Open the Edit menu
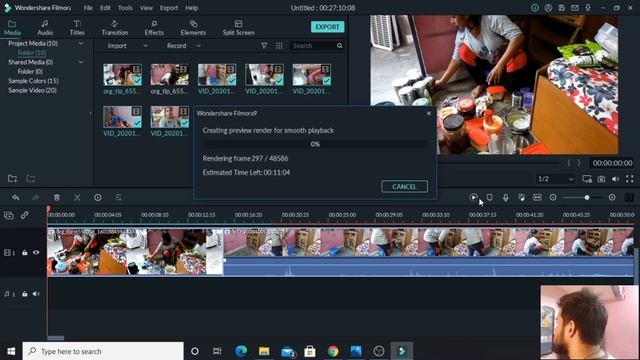 pyautogui.click(x=105, y=8)
